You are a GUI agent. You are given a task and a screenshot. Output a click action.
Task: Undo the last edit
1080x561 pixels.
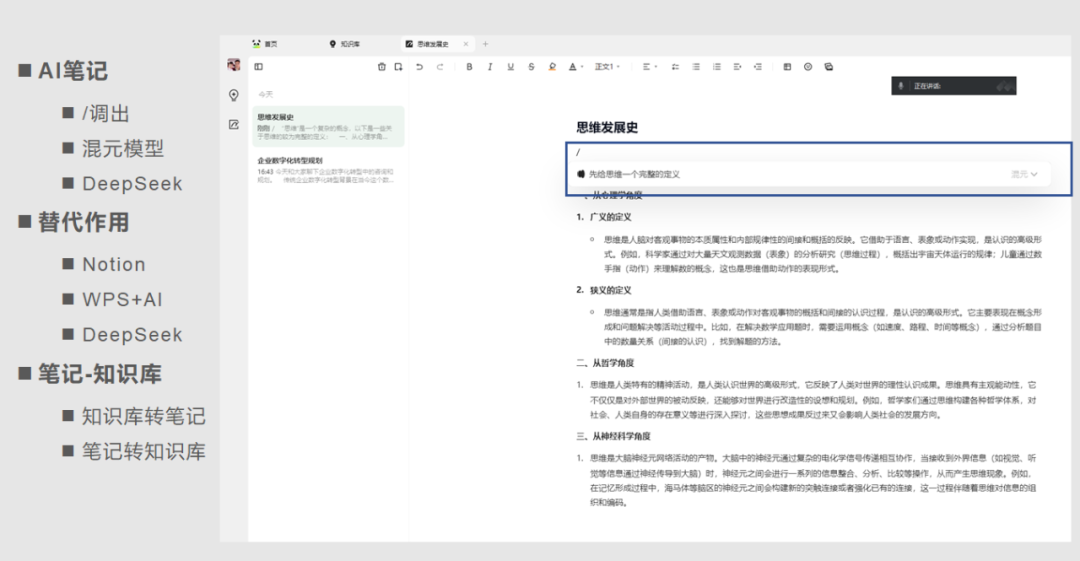(x=419, y=67)
